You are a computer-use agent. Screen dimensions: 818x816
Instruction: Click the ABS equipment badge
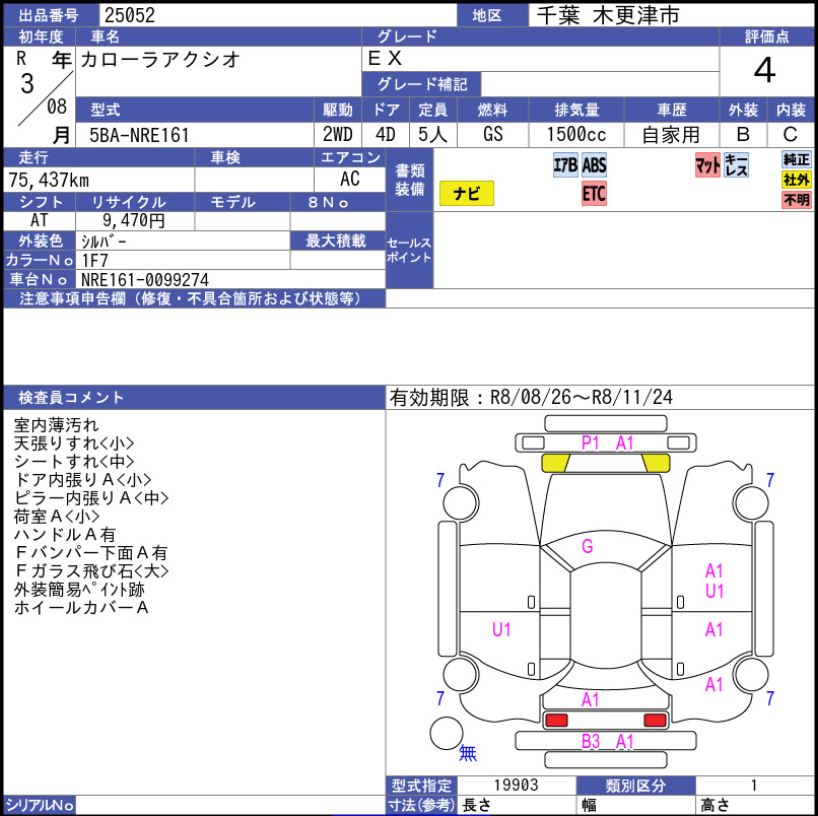[594, 165]
